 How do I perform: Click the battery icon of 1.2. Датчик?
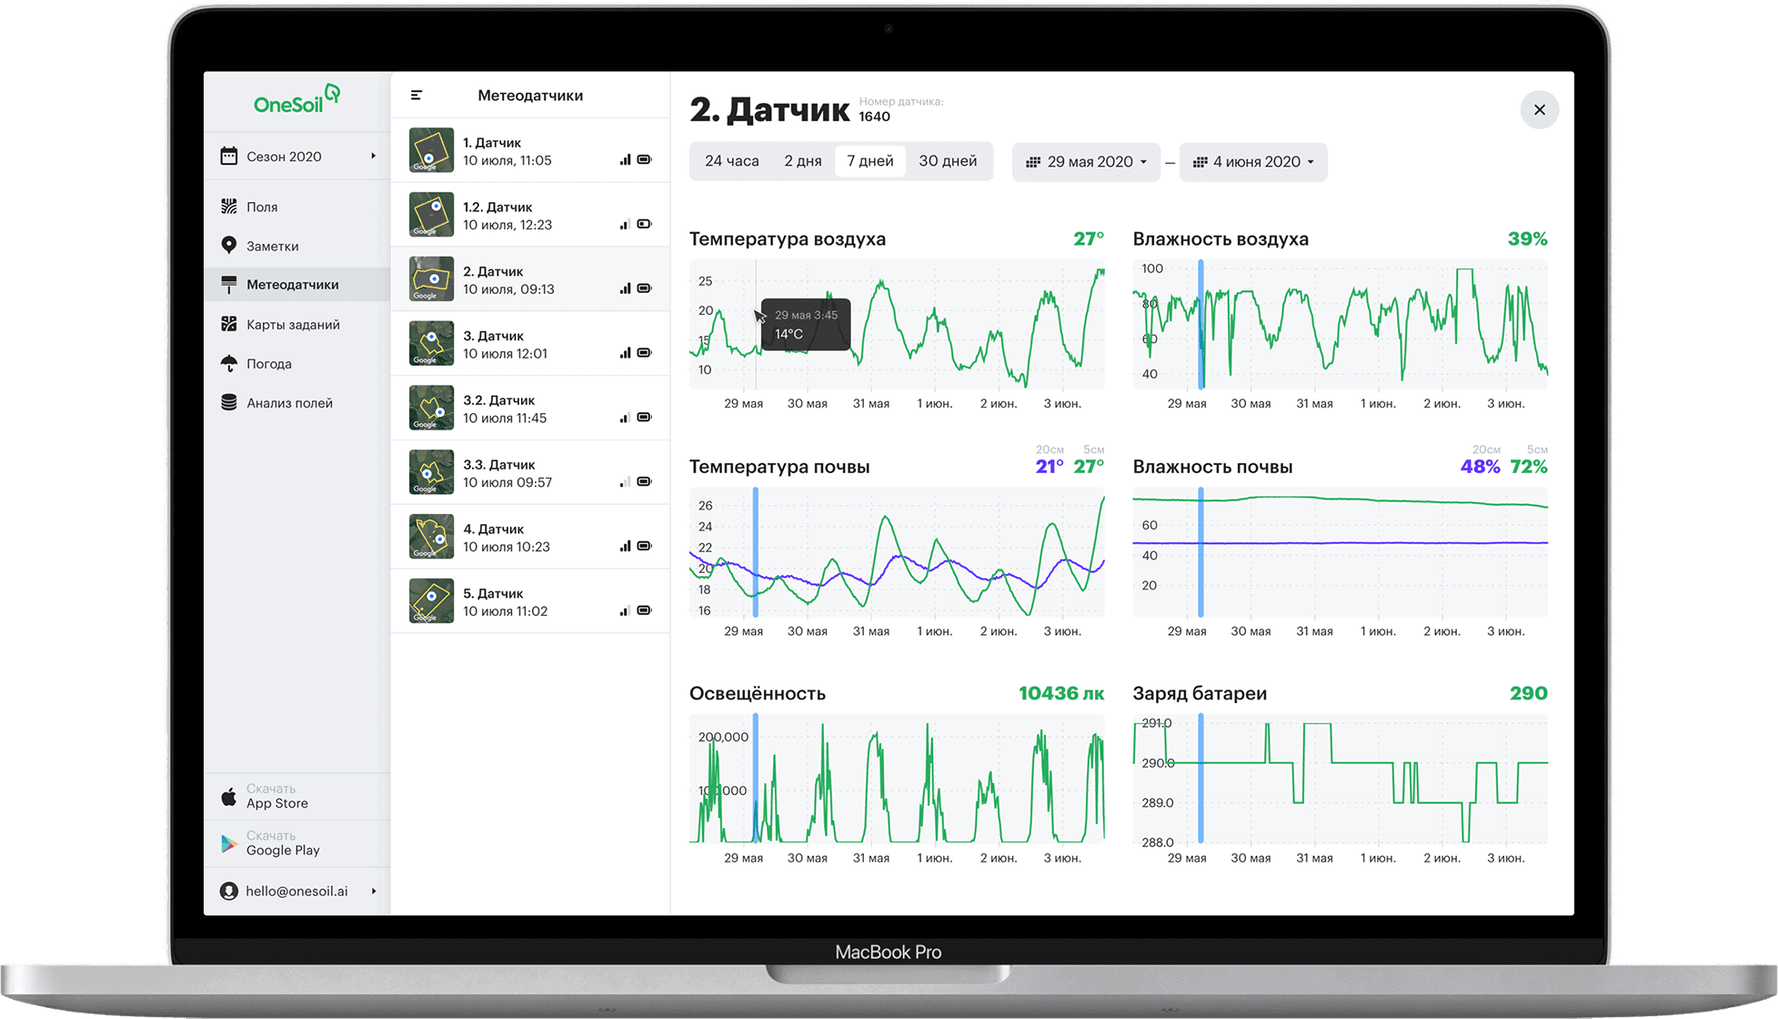[x=645, y=224]
